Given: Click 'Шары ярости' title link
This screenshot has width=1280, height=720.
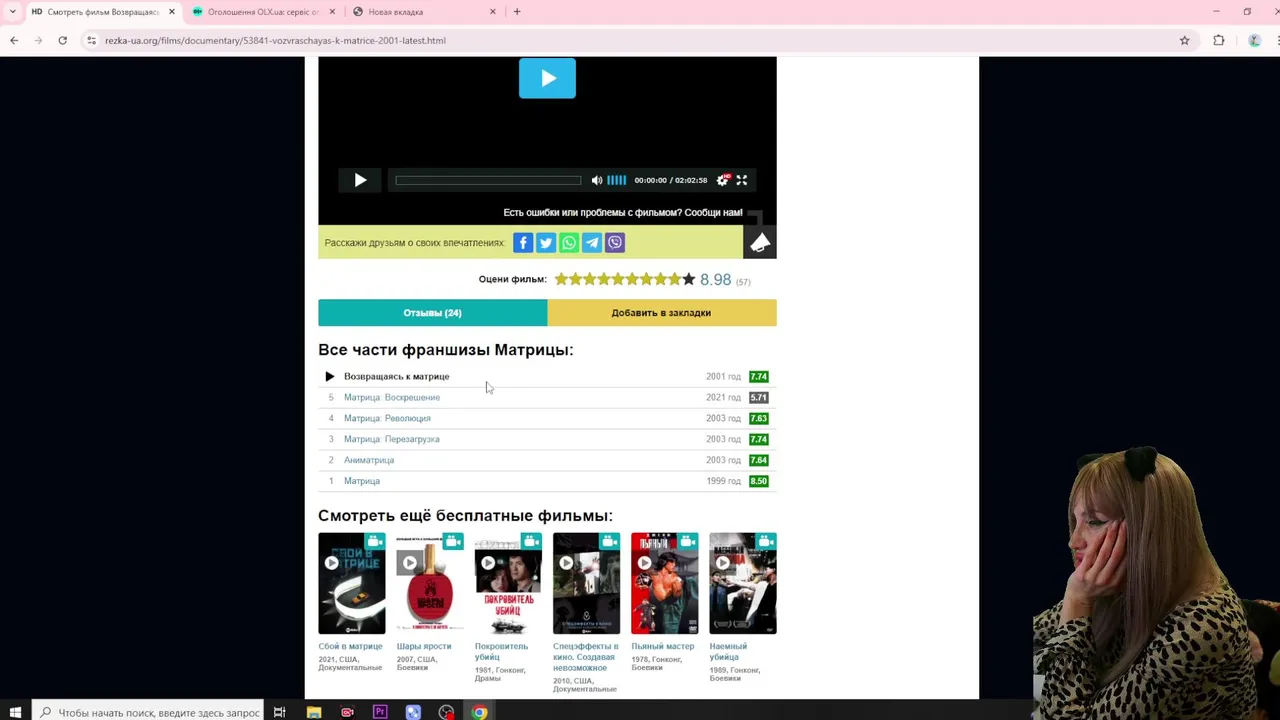Looking at the screenshot, I should (424, 646).
